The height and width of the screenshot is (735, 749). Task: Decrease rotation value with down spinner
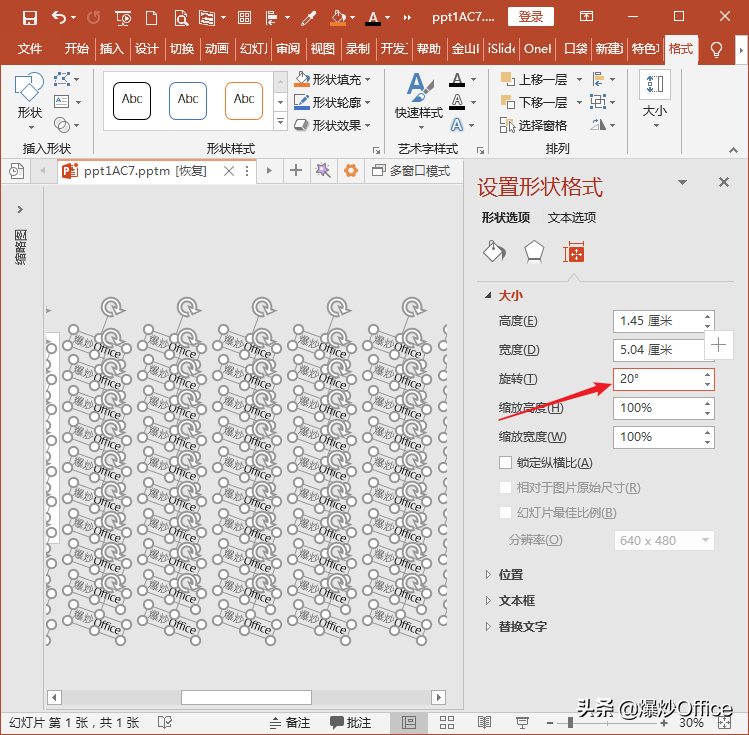tap(707, 384)
